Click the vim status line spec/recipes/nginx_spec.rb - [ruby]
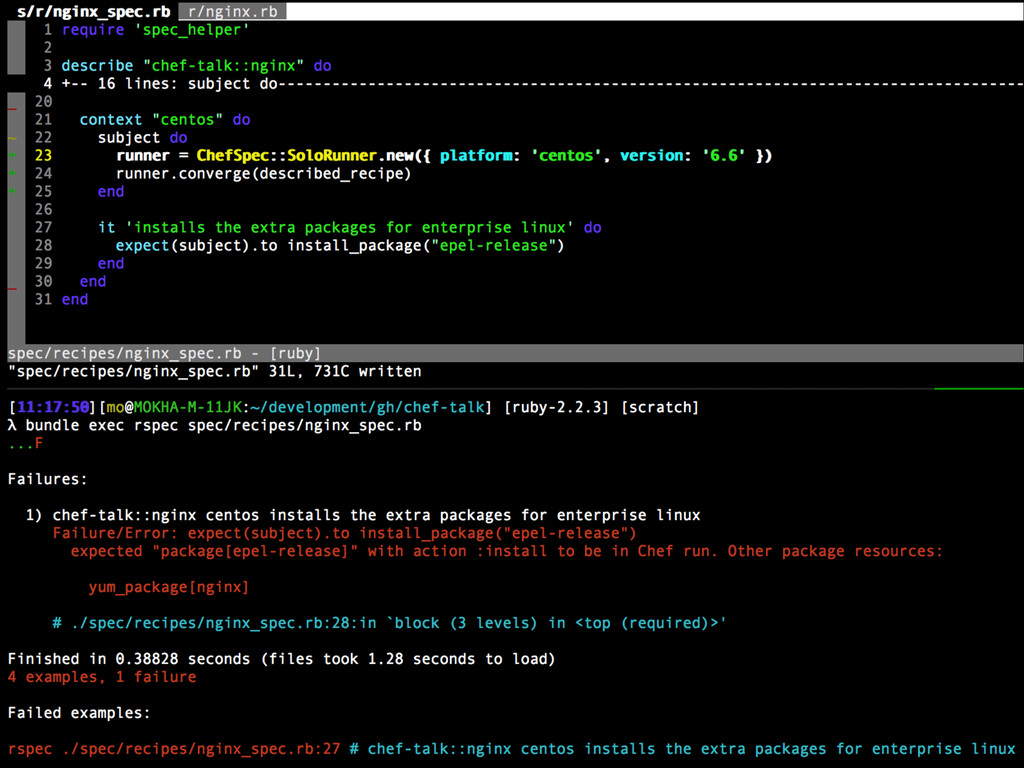The image size is (1024, 768). [515, 353]
